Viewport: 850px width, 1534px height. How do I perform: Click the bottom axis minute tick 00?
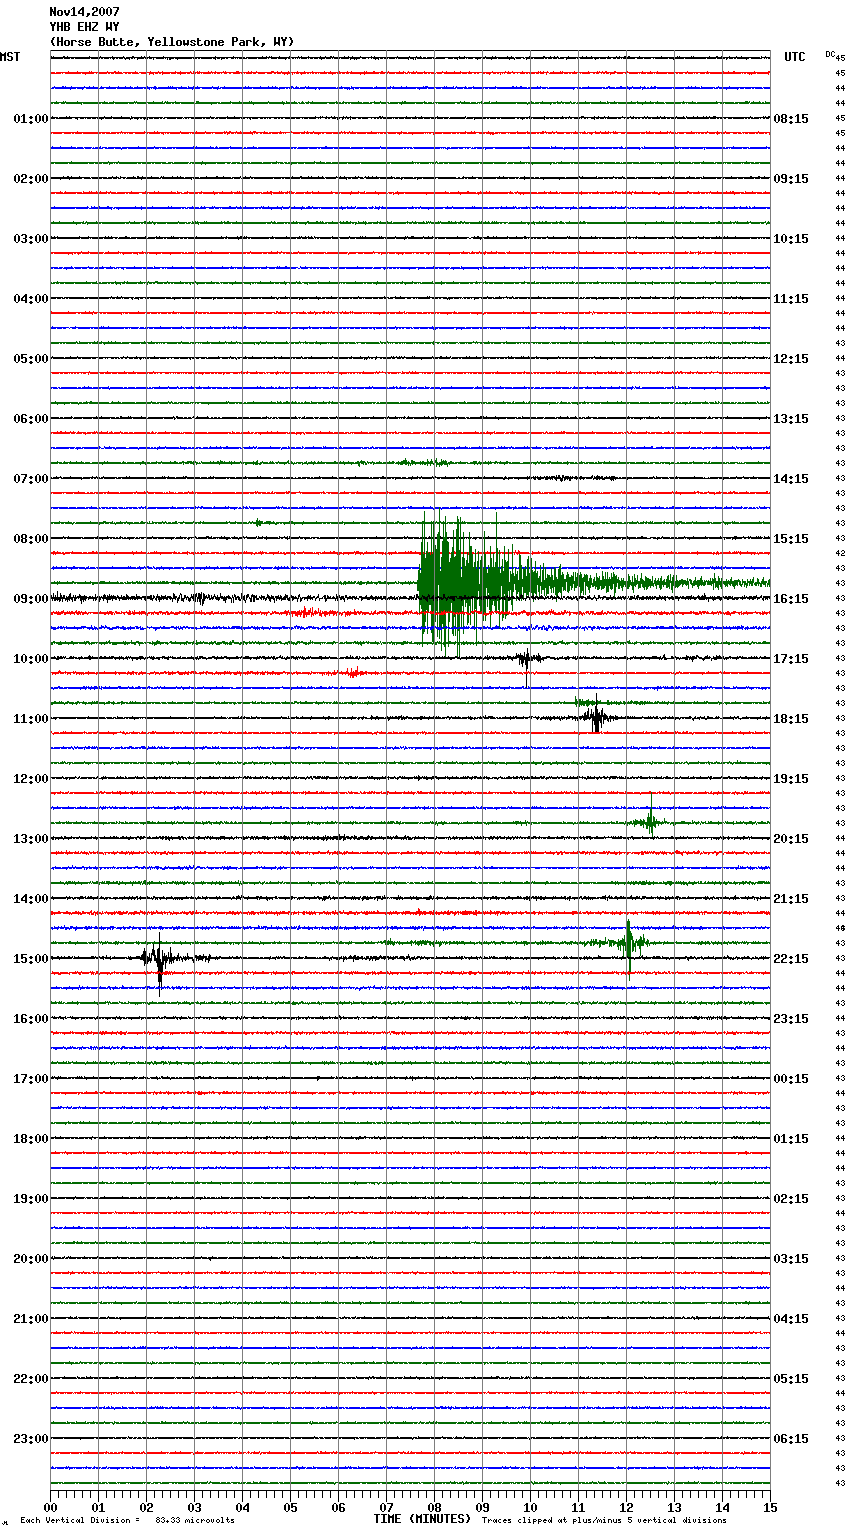[50, 1507]
